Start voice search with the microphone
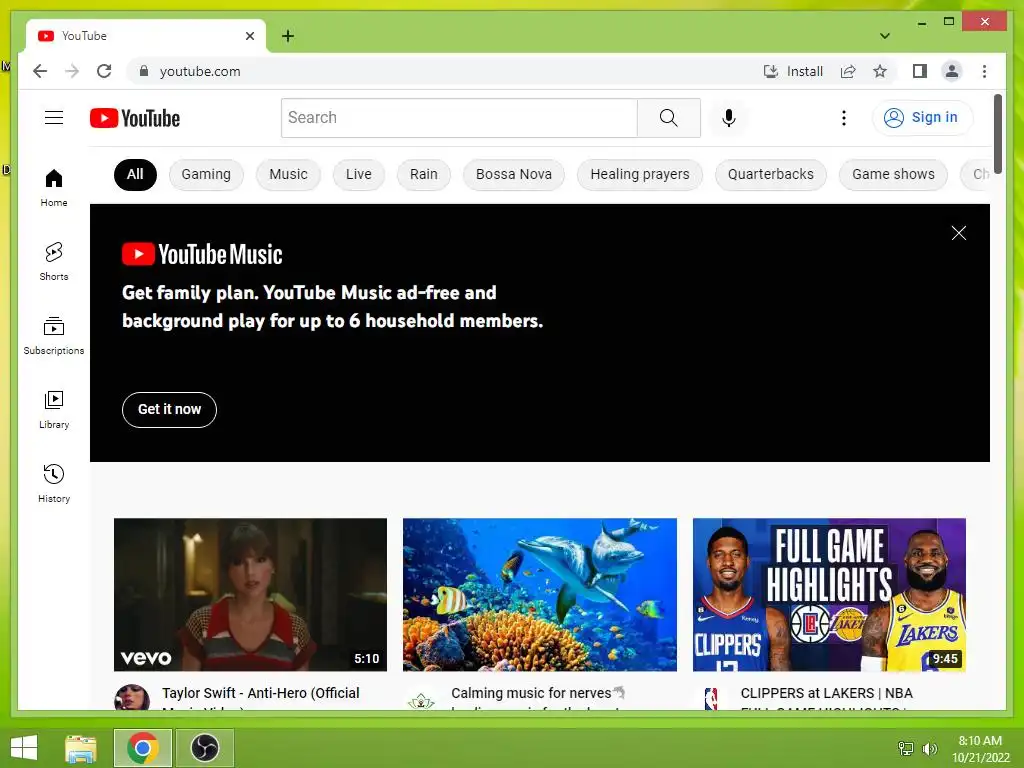Screen dimensions: 1024x768 [729, 118]
